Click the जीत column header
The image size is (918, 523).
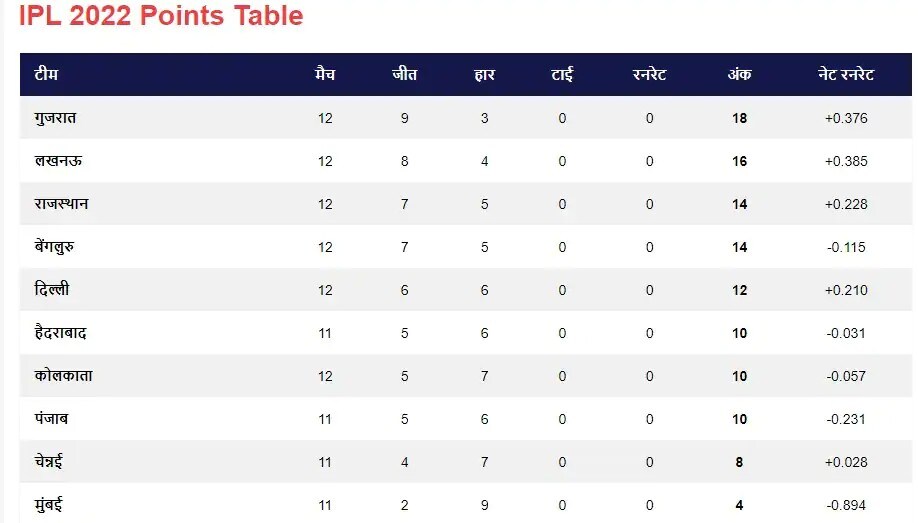point(405,75)
